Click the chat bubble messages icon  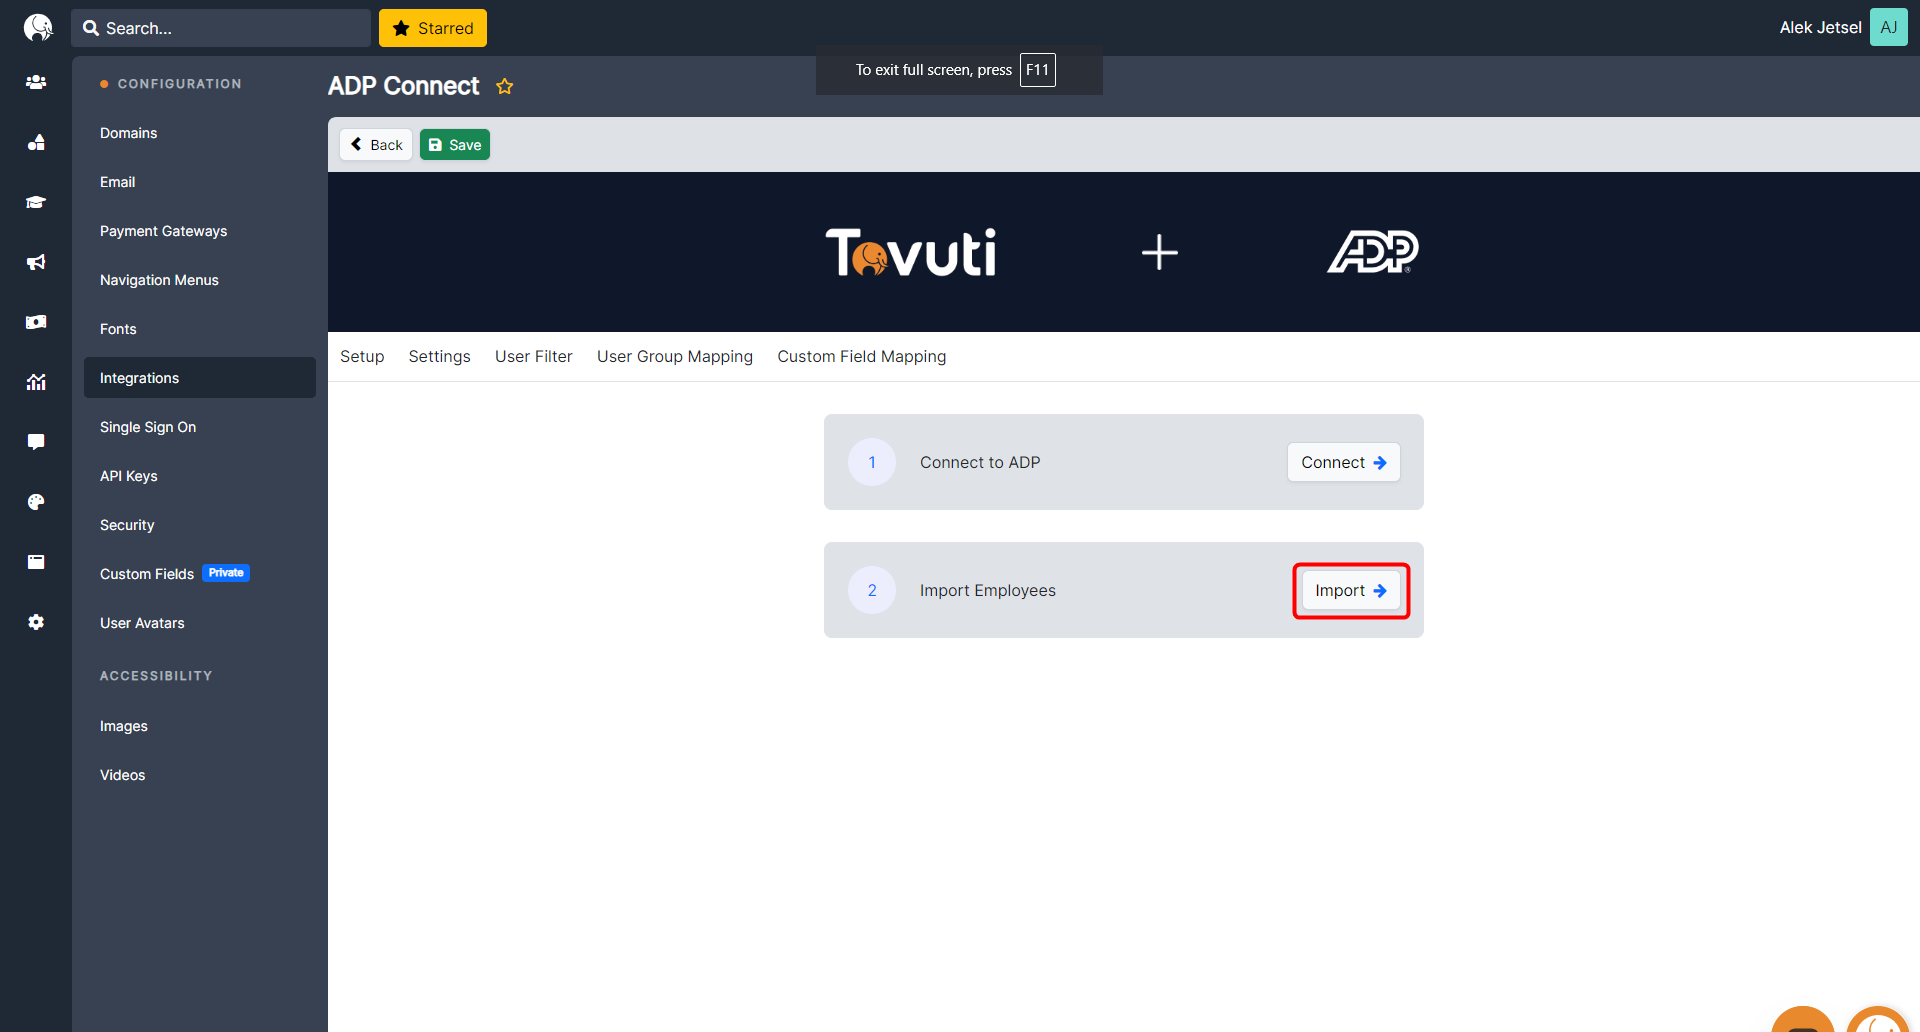36,442
